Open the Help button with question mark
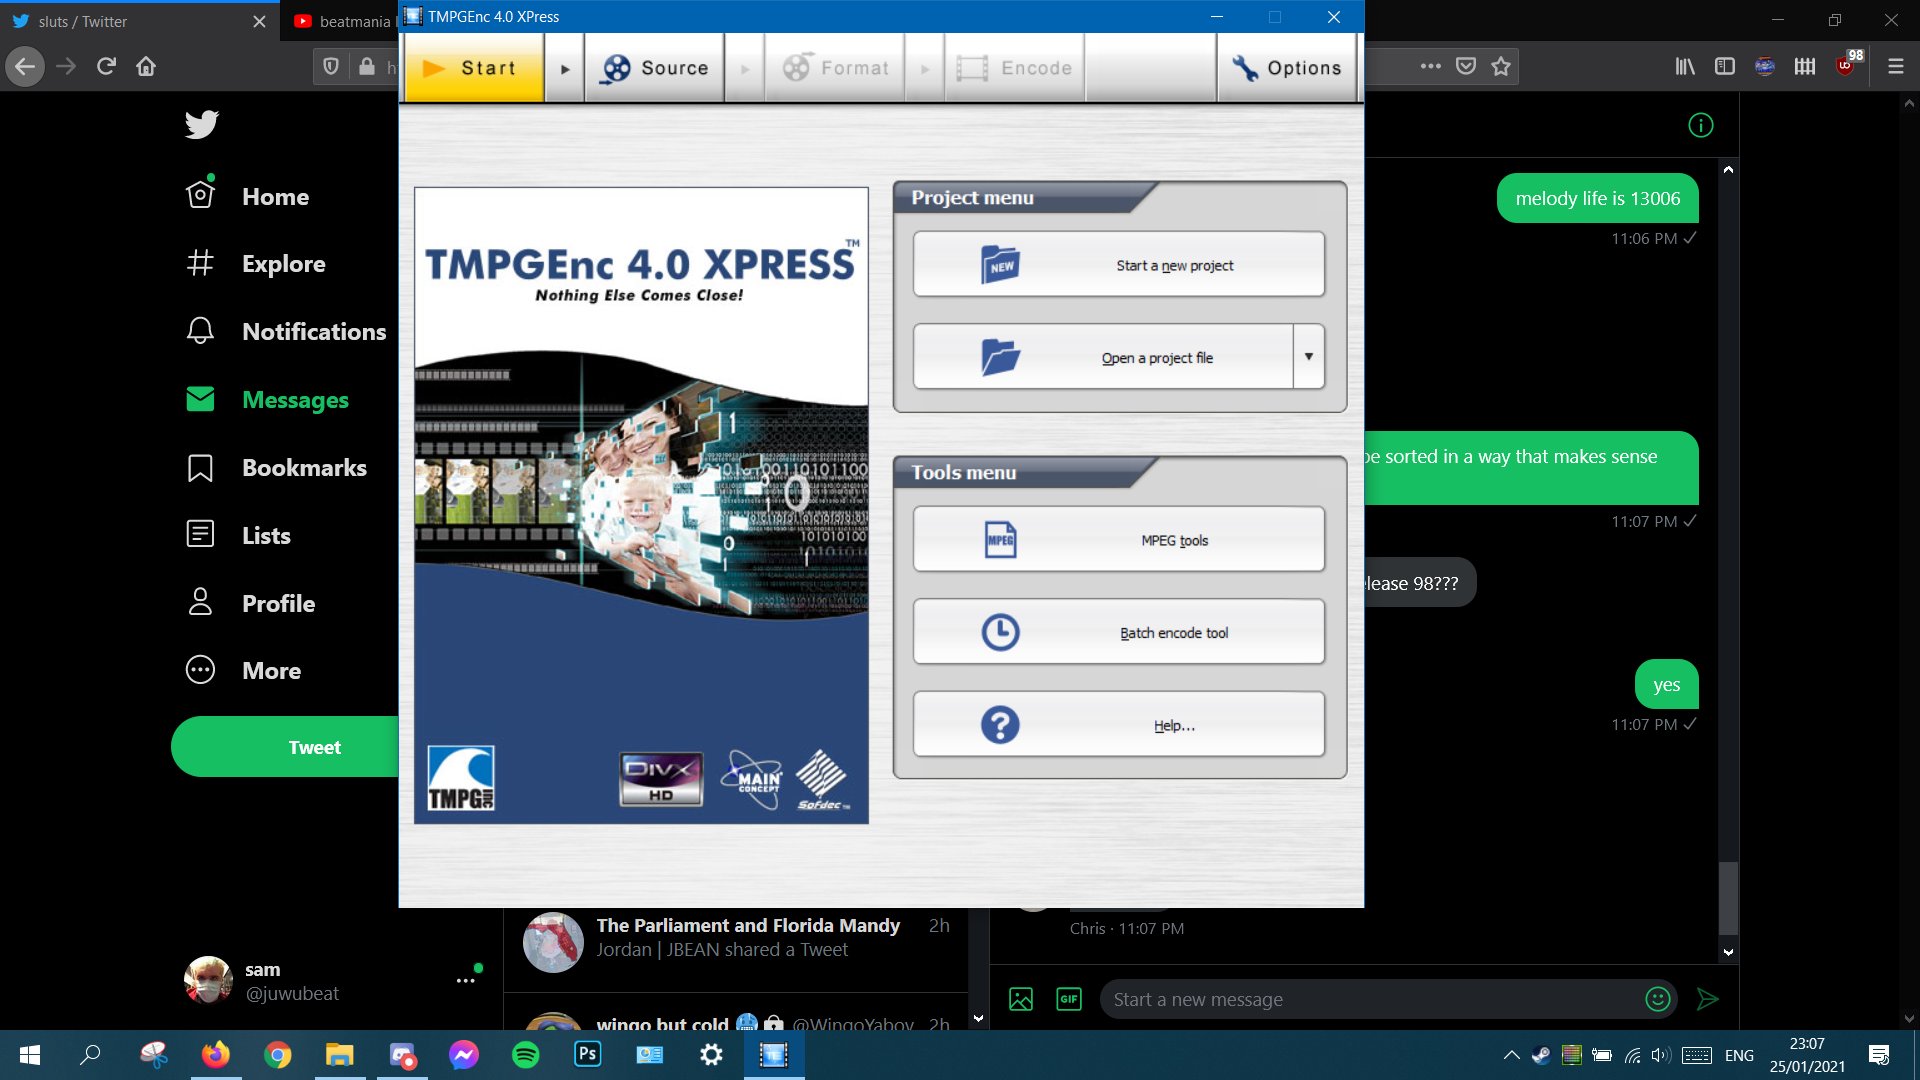The height and width of the screenshot is (1080, 1920). [1118, 725]
